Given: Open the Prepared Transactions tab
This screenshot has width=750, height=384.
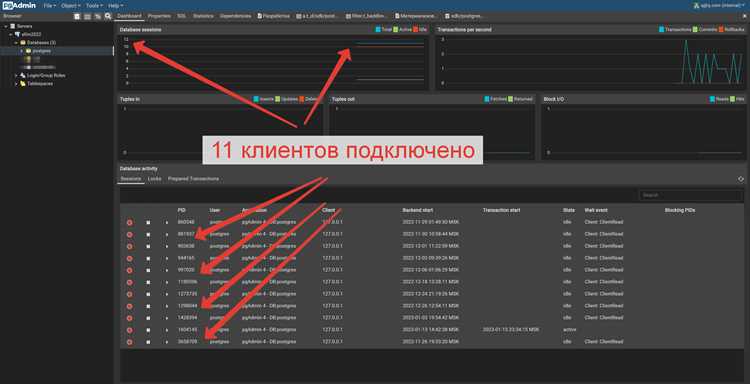Looking at the screenshot, I should pyautogui.click(x=193, y=178).
